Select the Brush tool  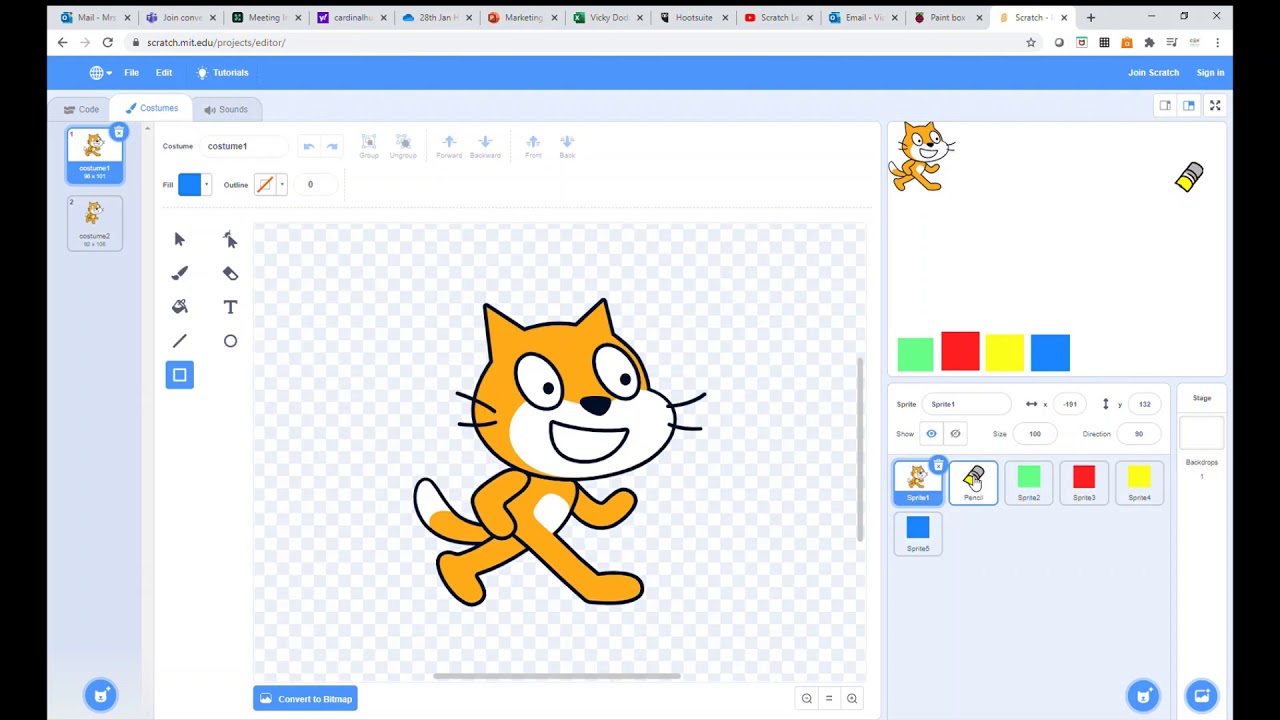[180, 273]
